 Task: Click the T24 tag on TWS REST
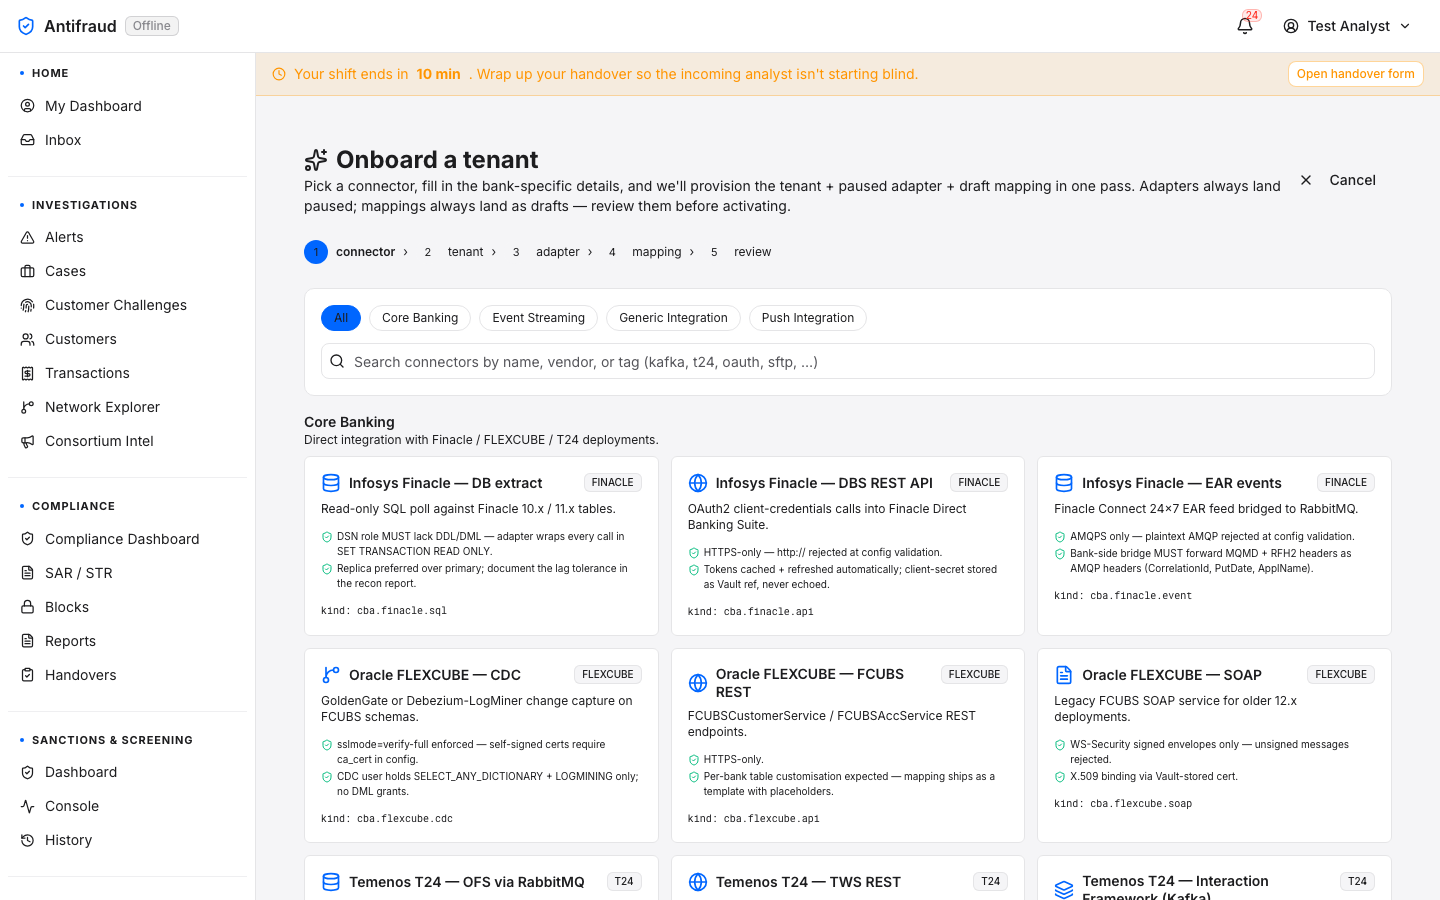pyautogui.click(x=990, y=881)
